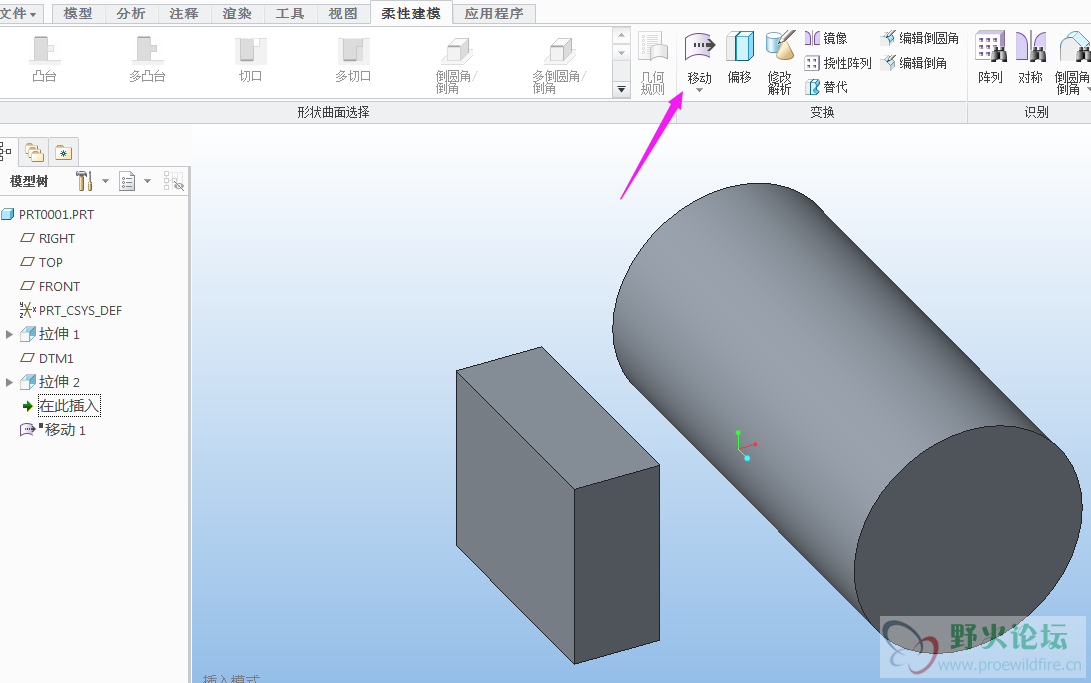
Task: Select the 多倒圆角/倒角 (Multi Round/Chamfer) tool
Action: [x=559, y=65]
